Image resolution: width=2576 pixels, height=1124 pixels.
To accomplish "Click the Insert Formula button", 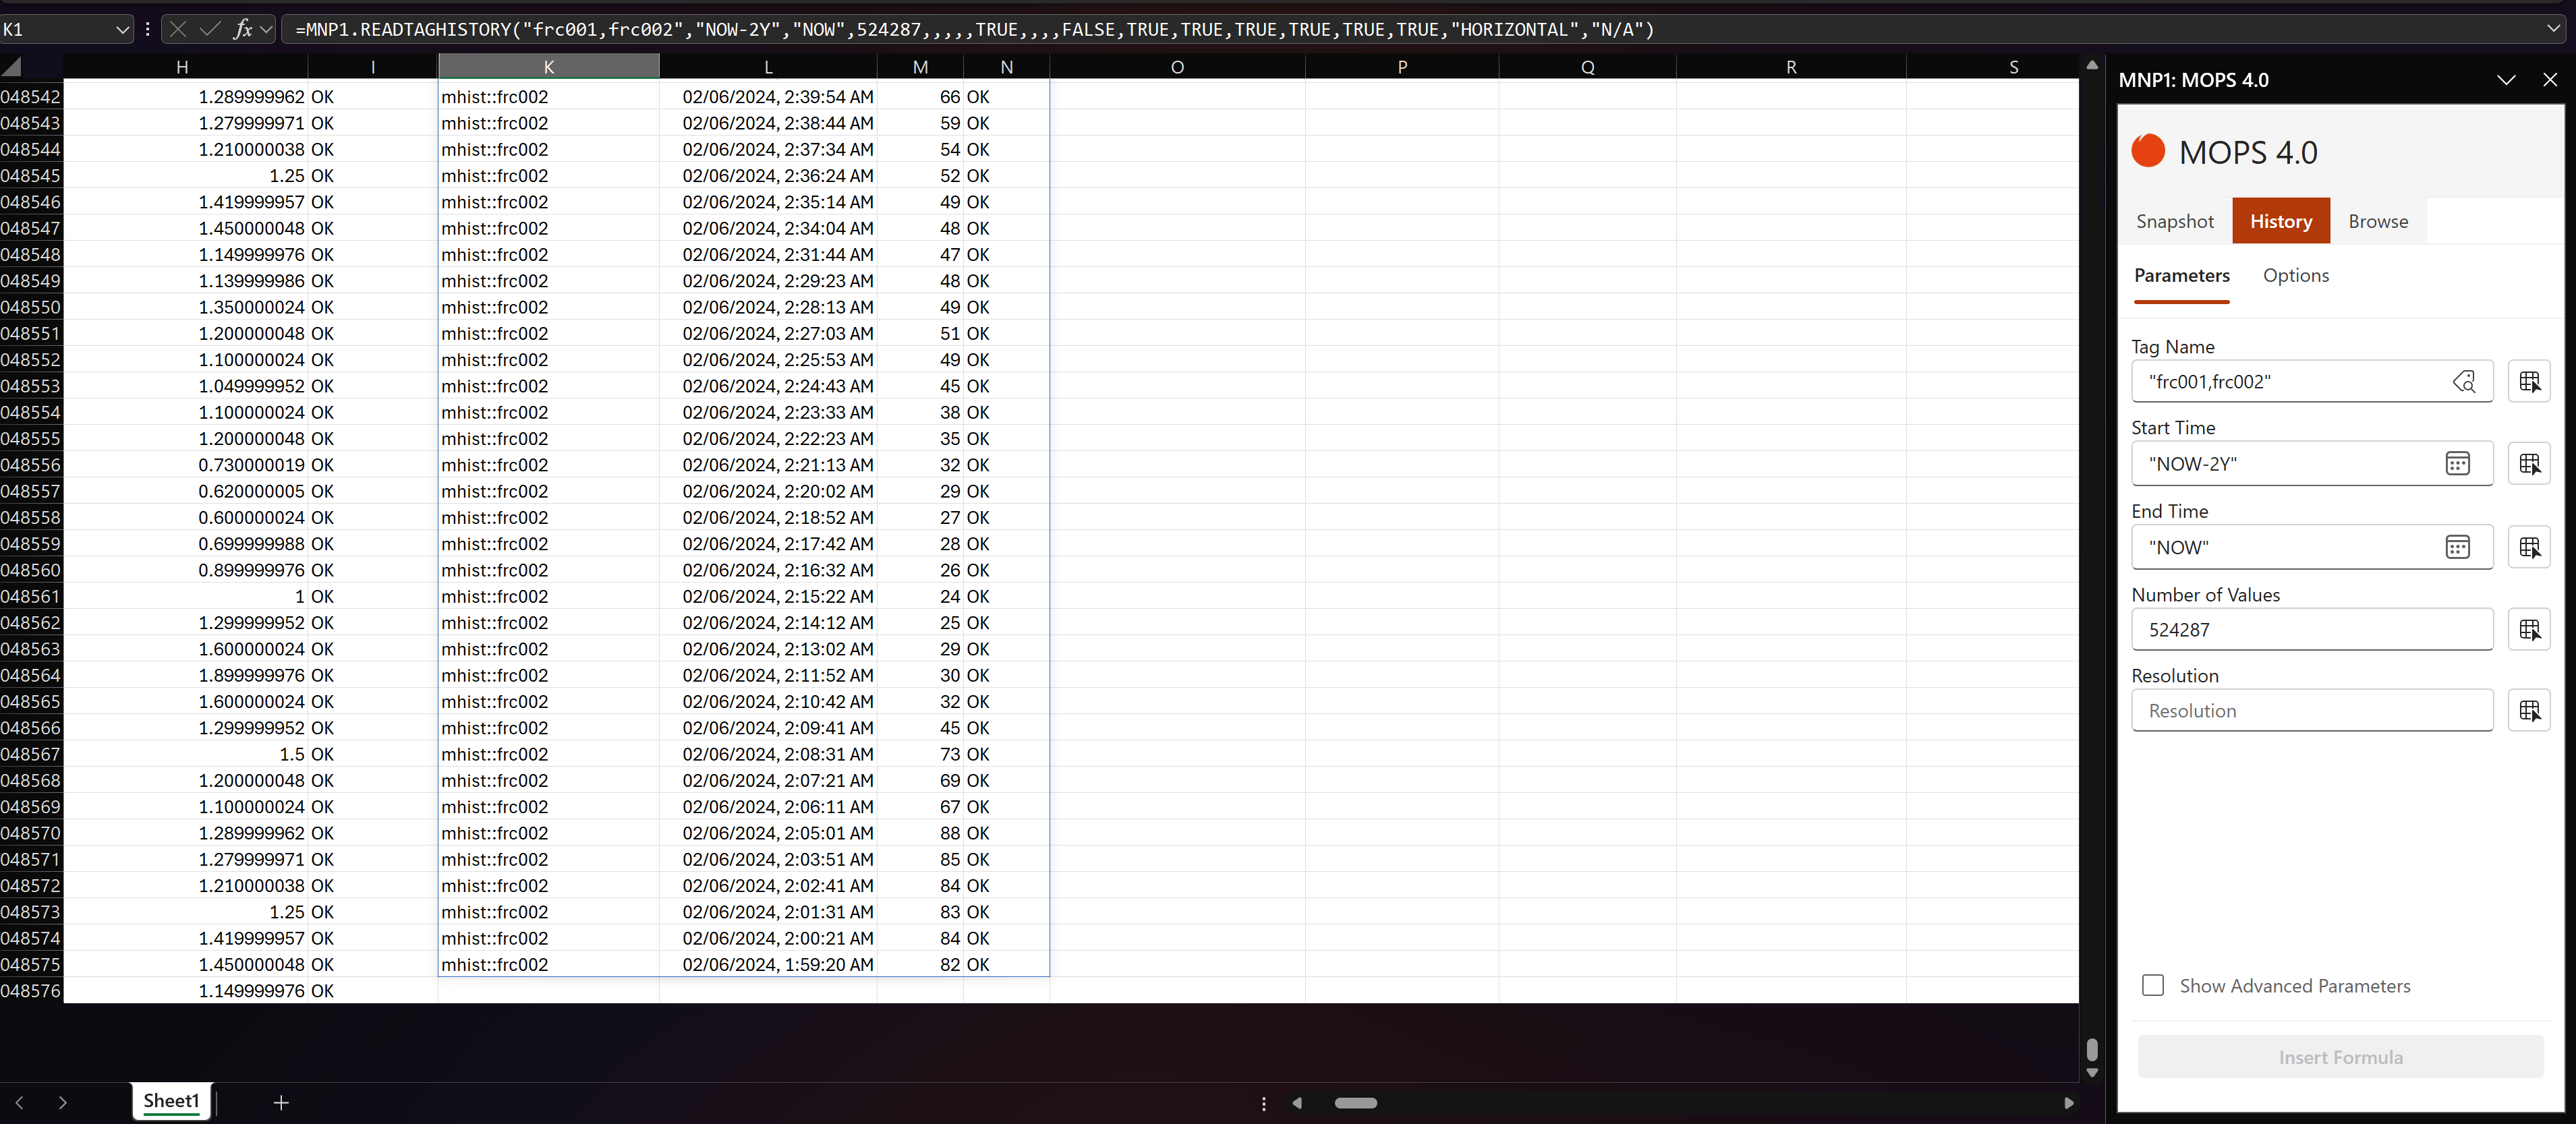I will 2339,1057.
